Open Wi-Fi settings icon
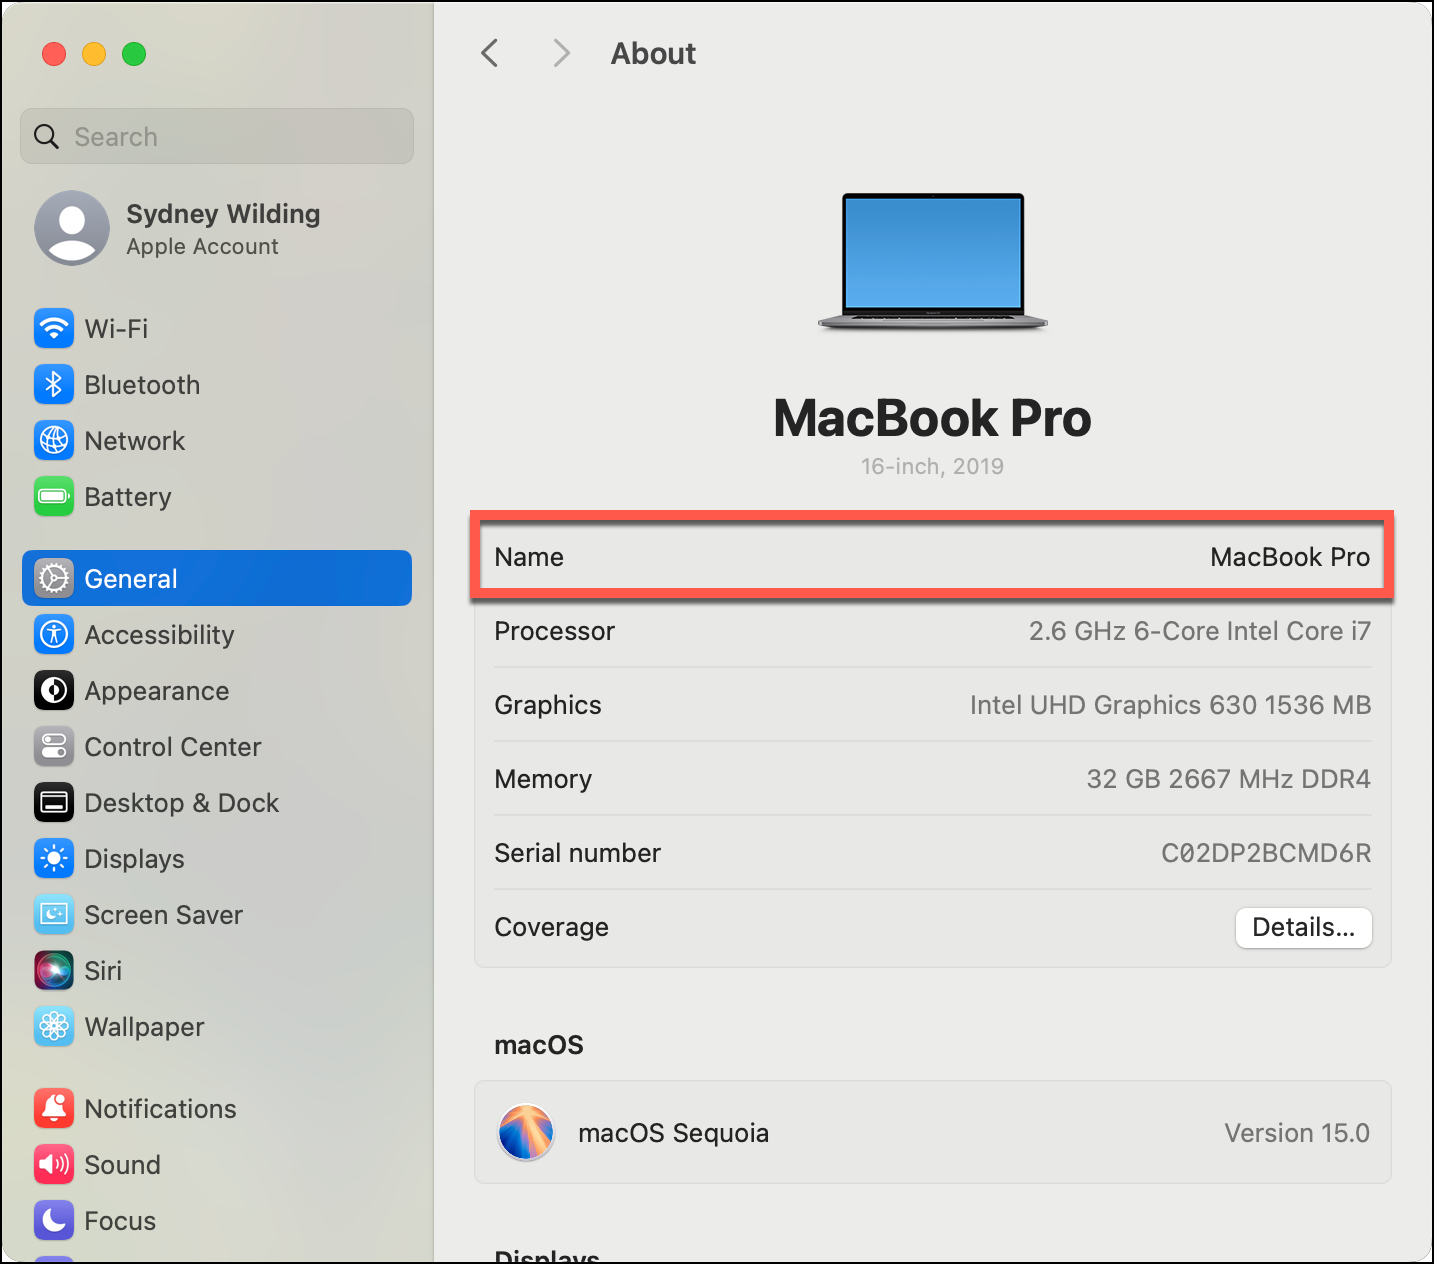1434x1264 pixels. click(54, 328)
